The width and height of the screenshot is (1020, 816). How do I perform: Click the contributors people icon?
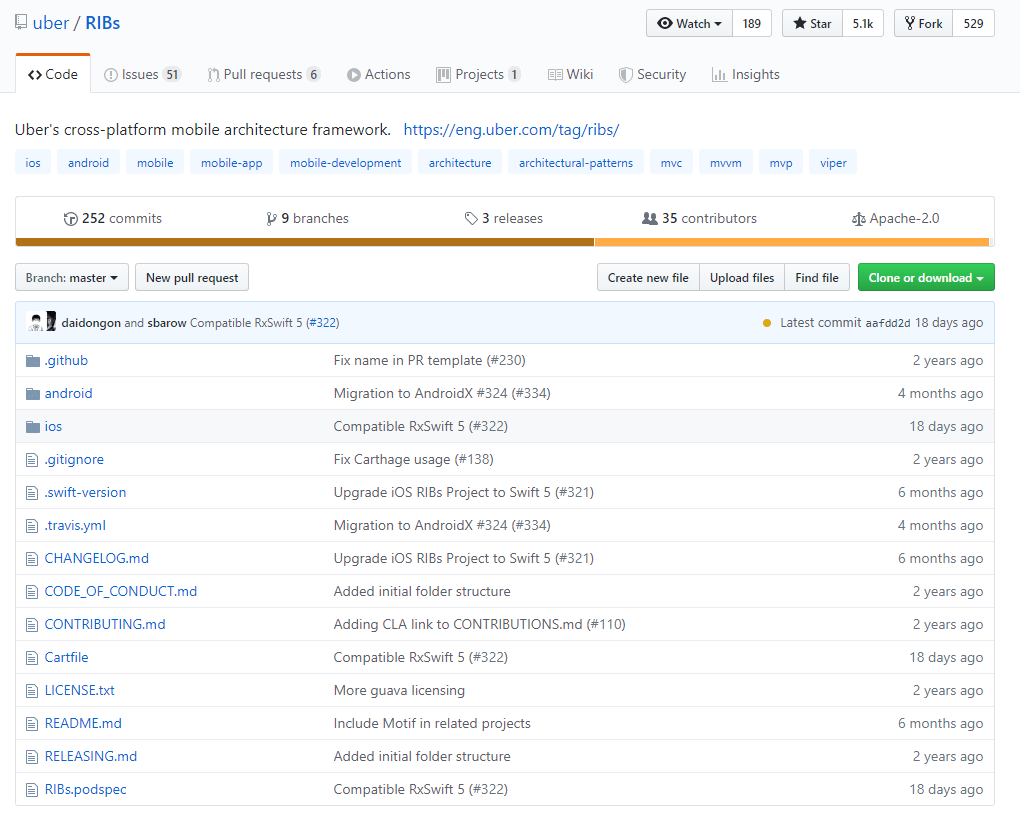650,219
